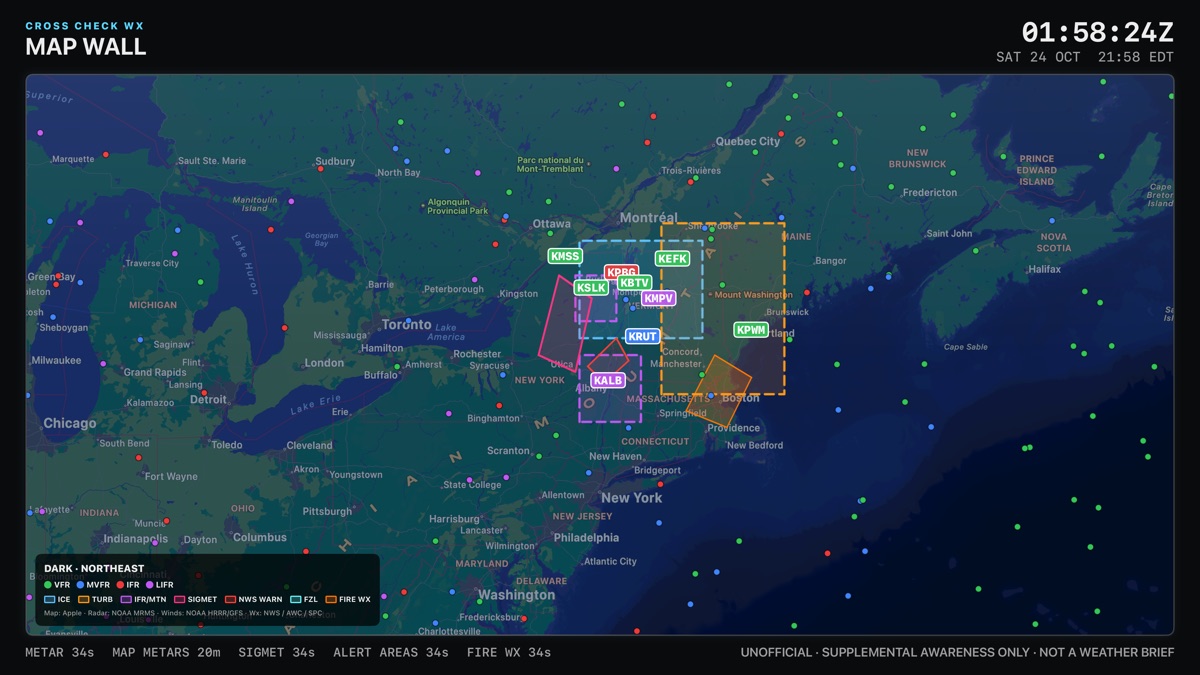Click the Toronto city label
Screen dimensions: 1200x675
pos(406,324)
